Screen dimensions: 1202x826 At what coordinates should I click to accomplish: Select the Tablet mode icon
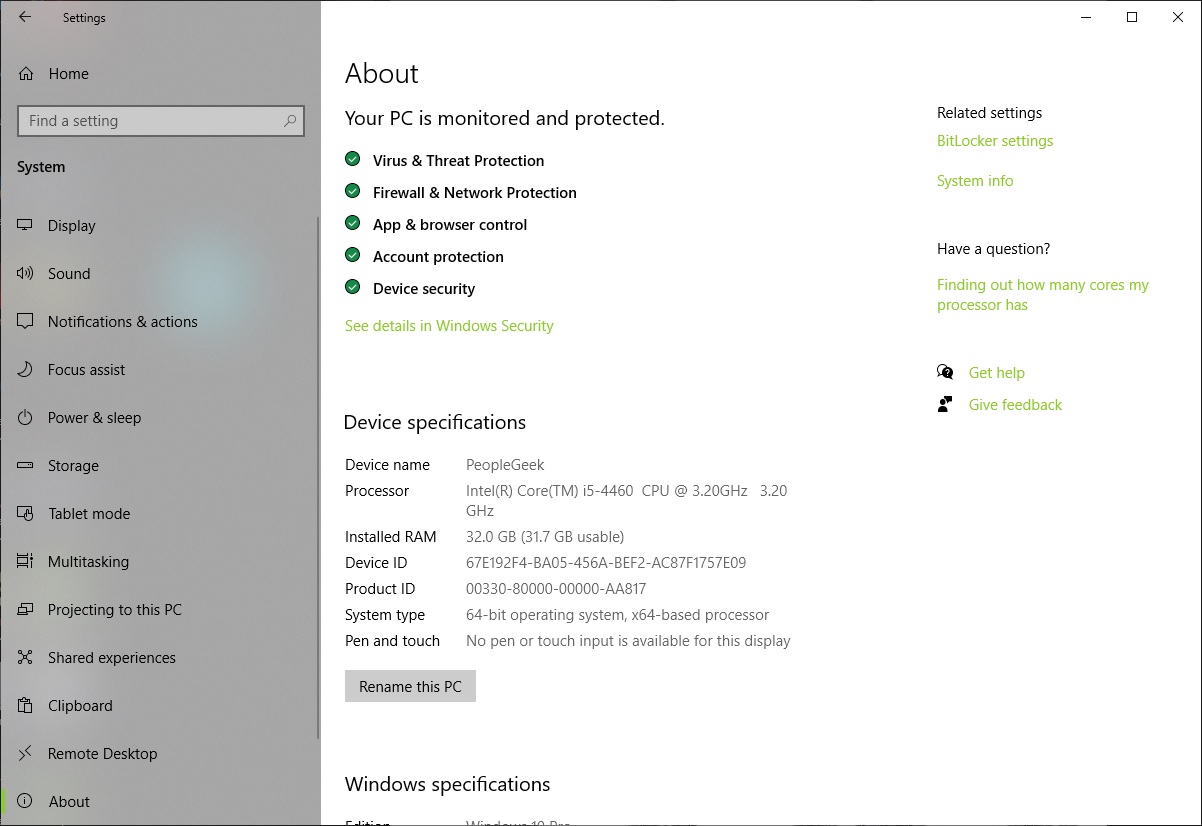click(26, 514)
